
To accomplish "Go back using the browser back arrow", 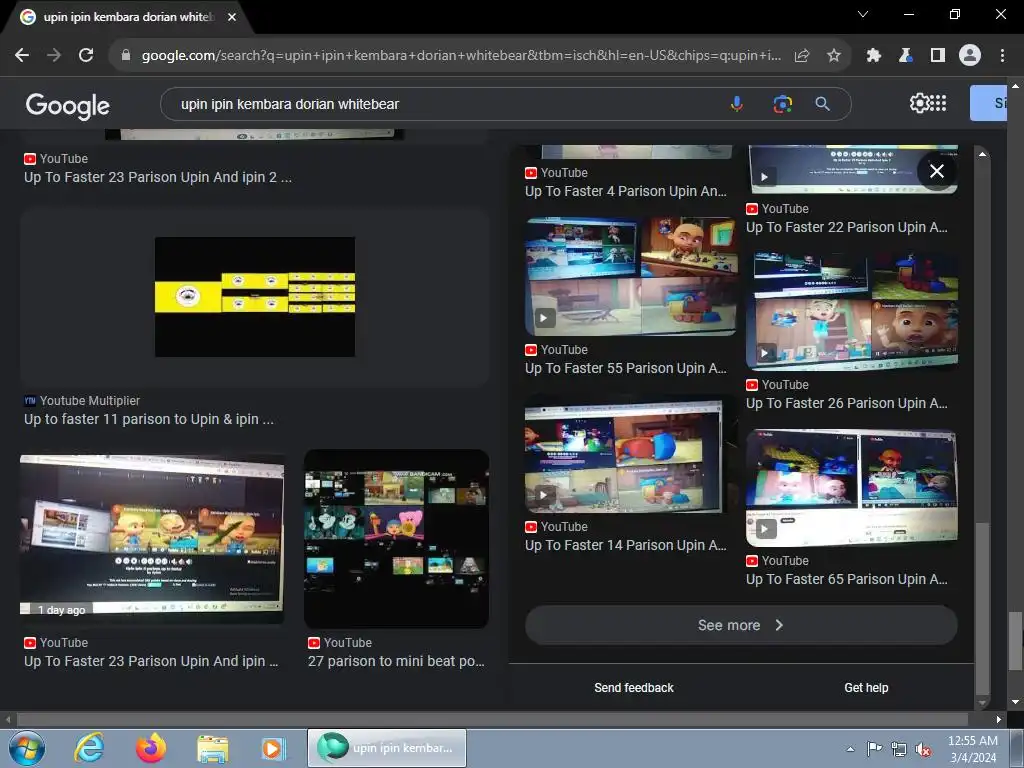I will pos(22,56).
